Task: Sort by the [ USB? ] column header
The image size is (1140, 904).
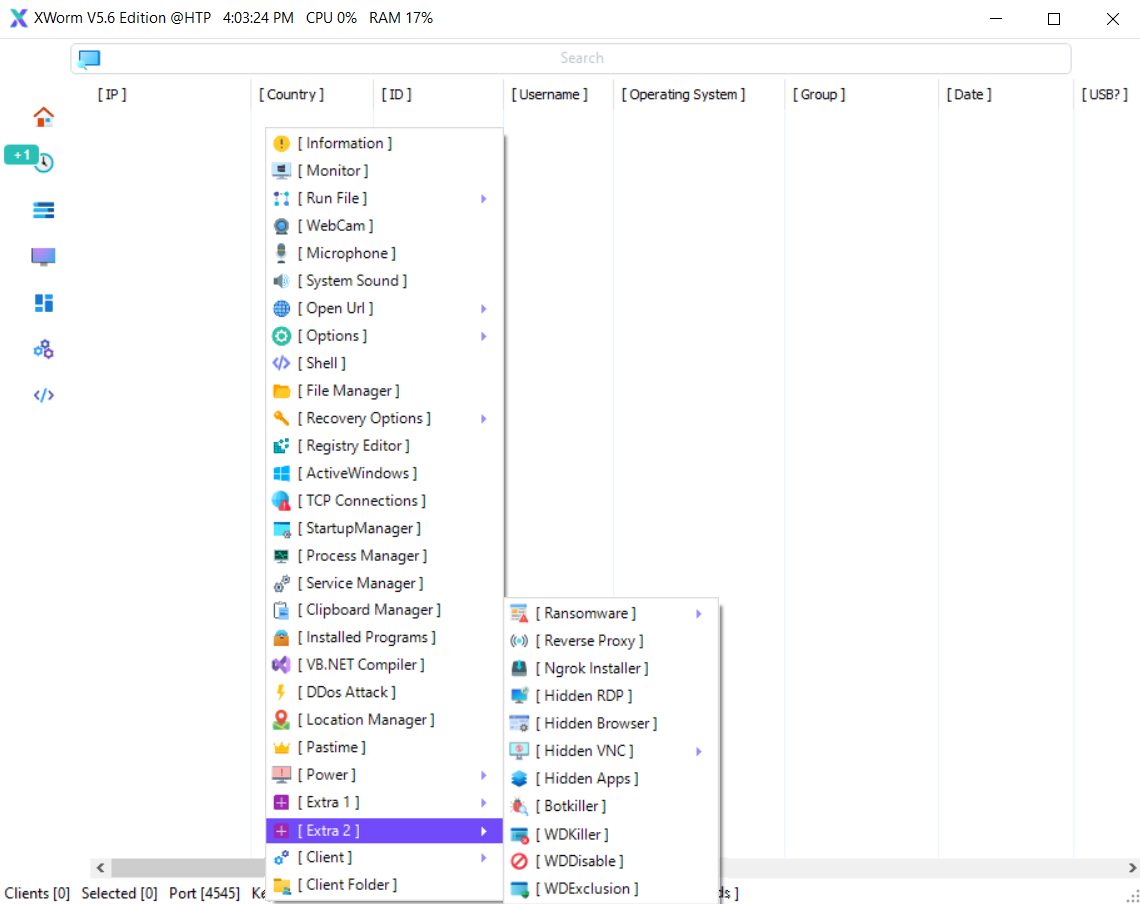Action: 1104,95
